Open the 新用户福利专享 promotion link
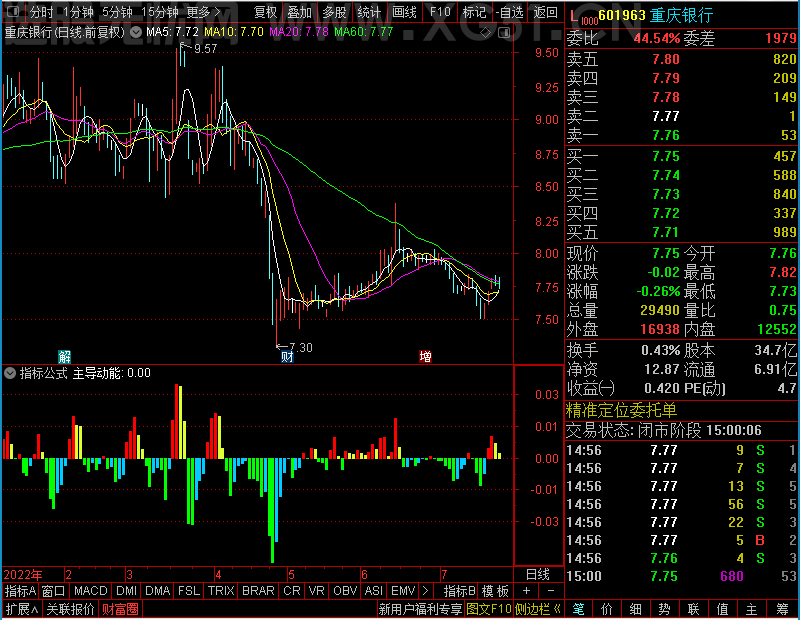Screen dimensions: 800x620 (x=420, y=609)
